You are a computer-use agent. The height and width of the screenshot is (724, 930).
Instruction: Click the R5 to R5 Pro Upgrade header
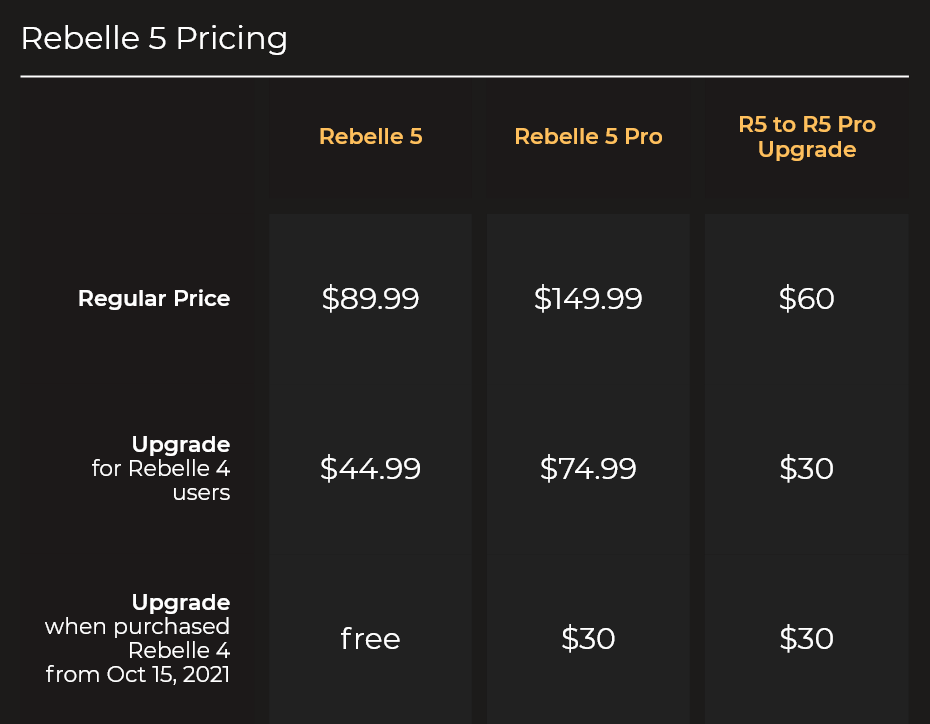pyautogui.click(x=807, y=136)
